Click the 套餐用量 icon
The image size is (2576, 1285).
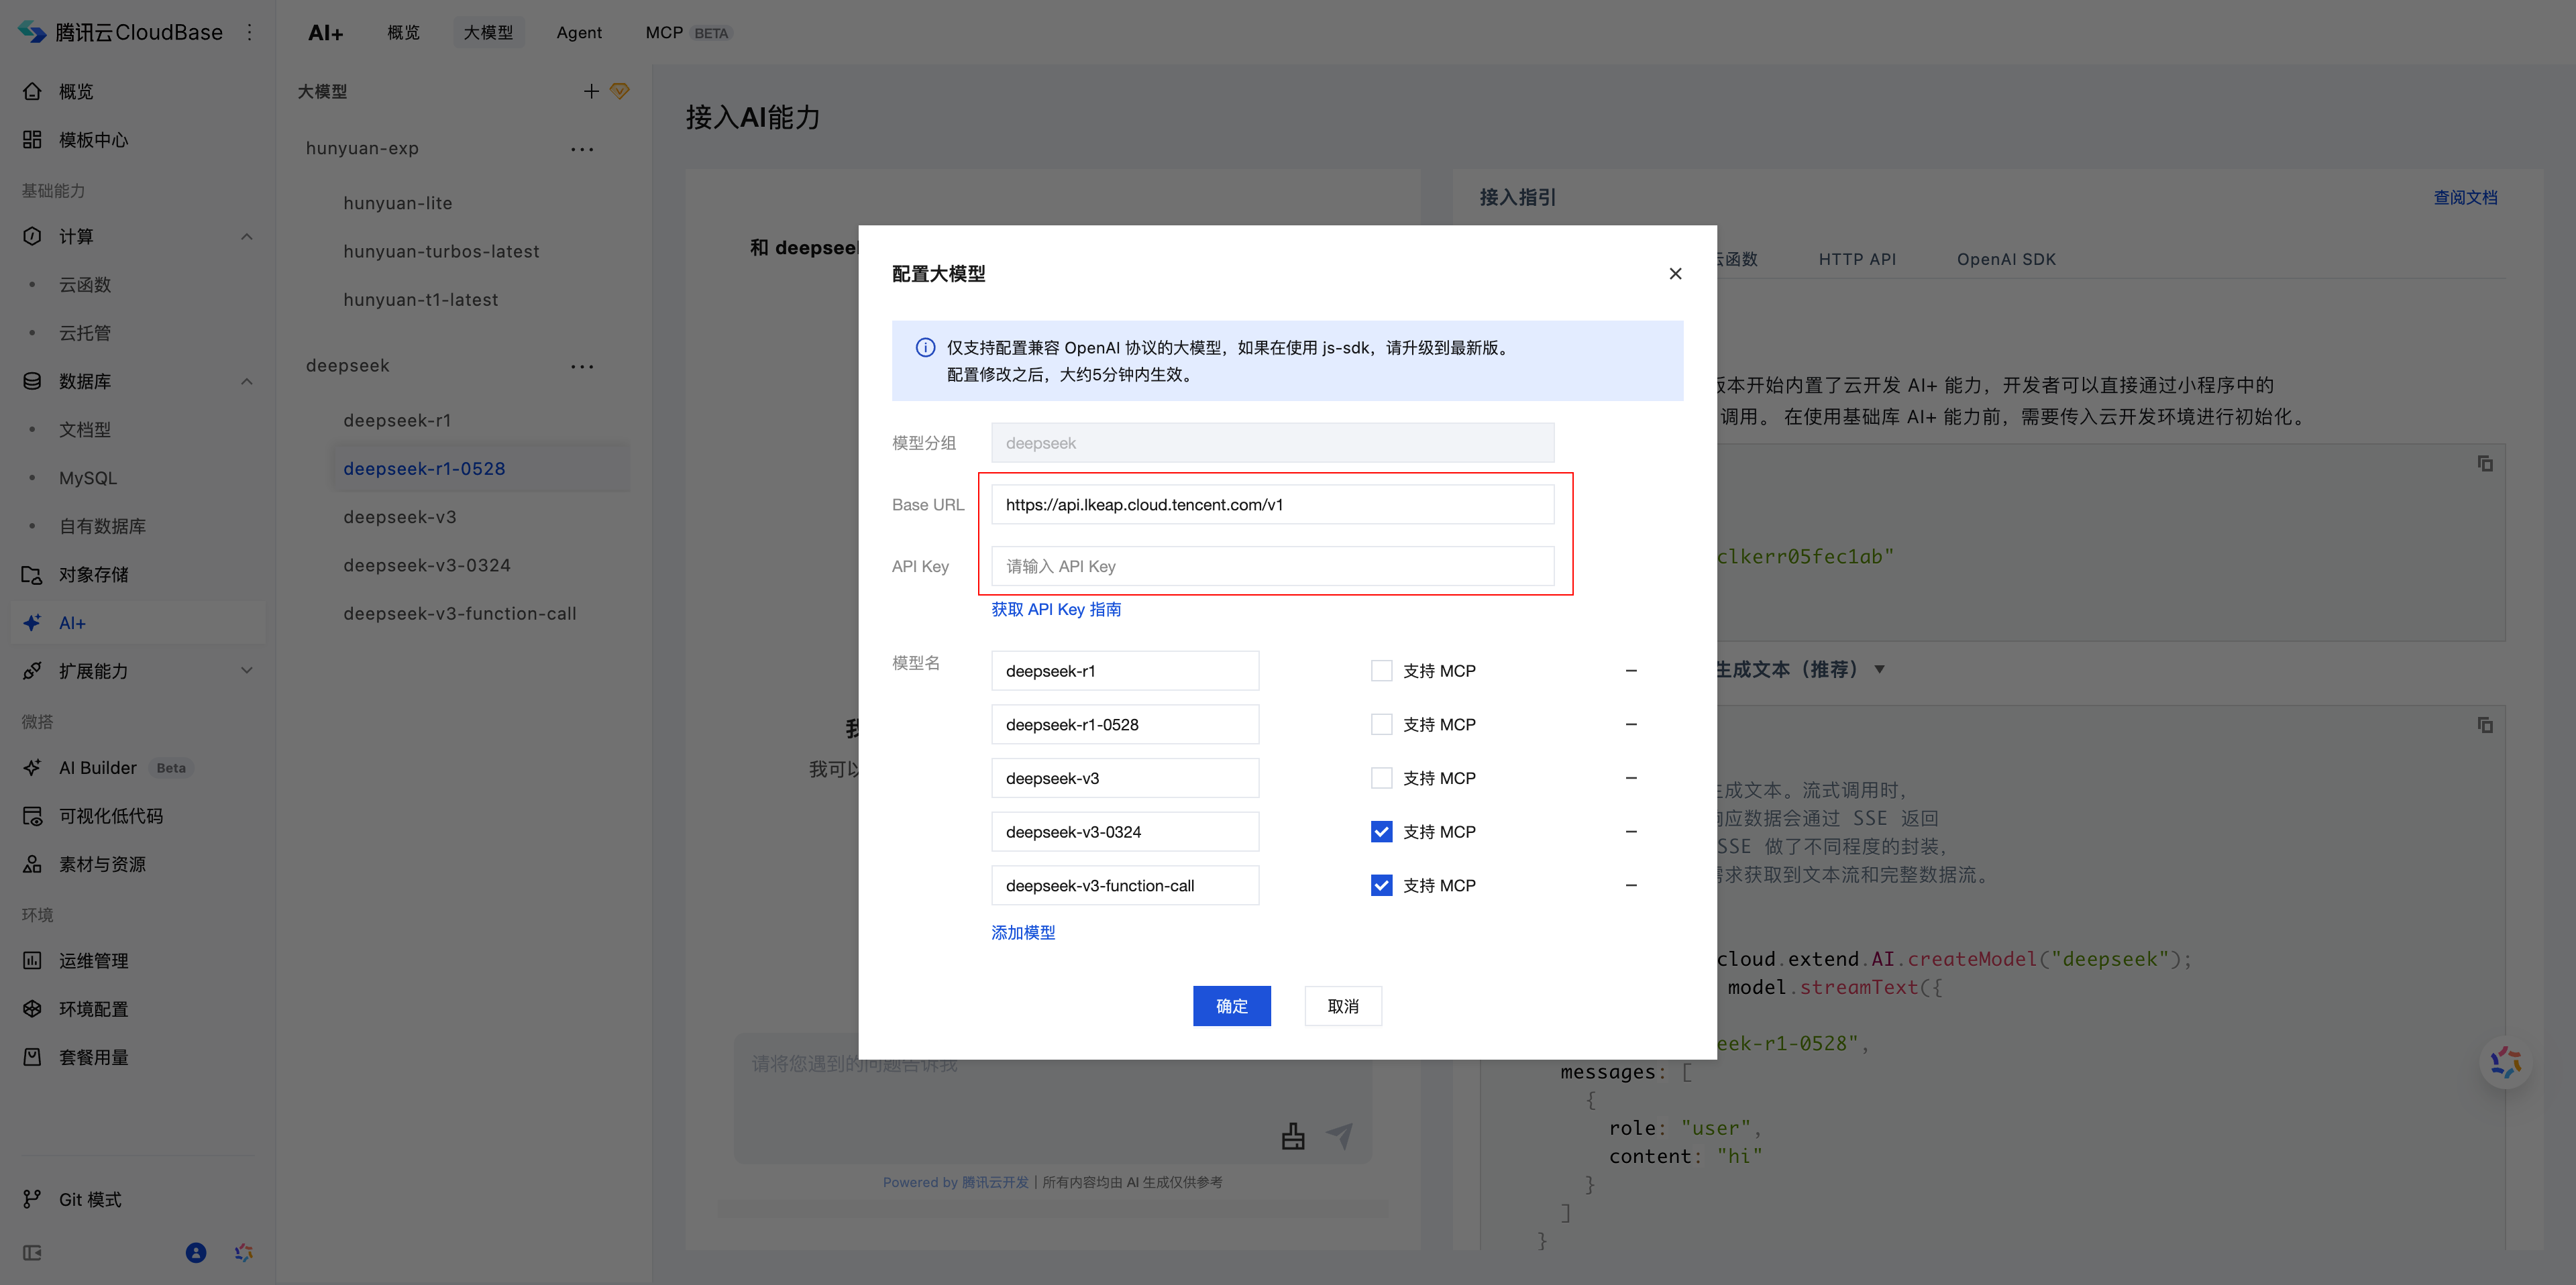[x=32, y=1056]
